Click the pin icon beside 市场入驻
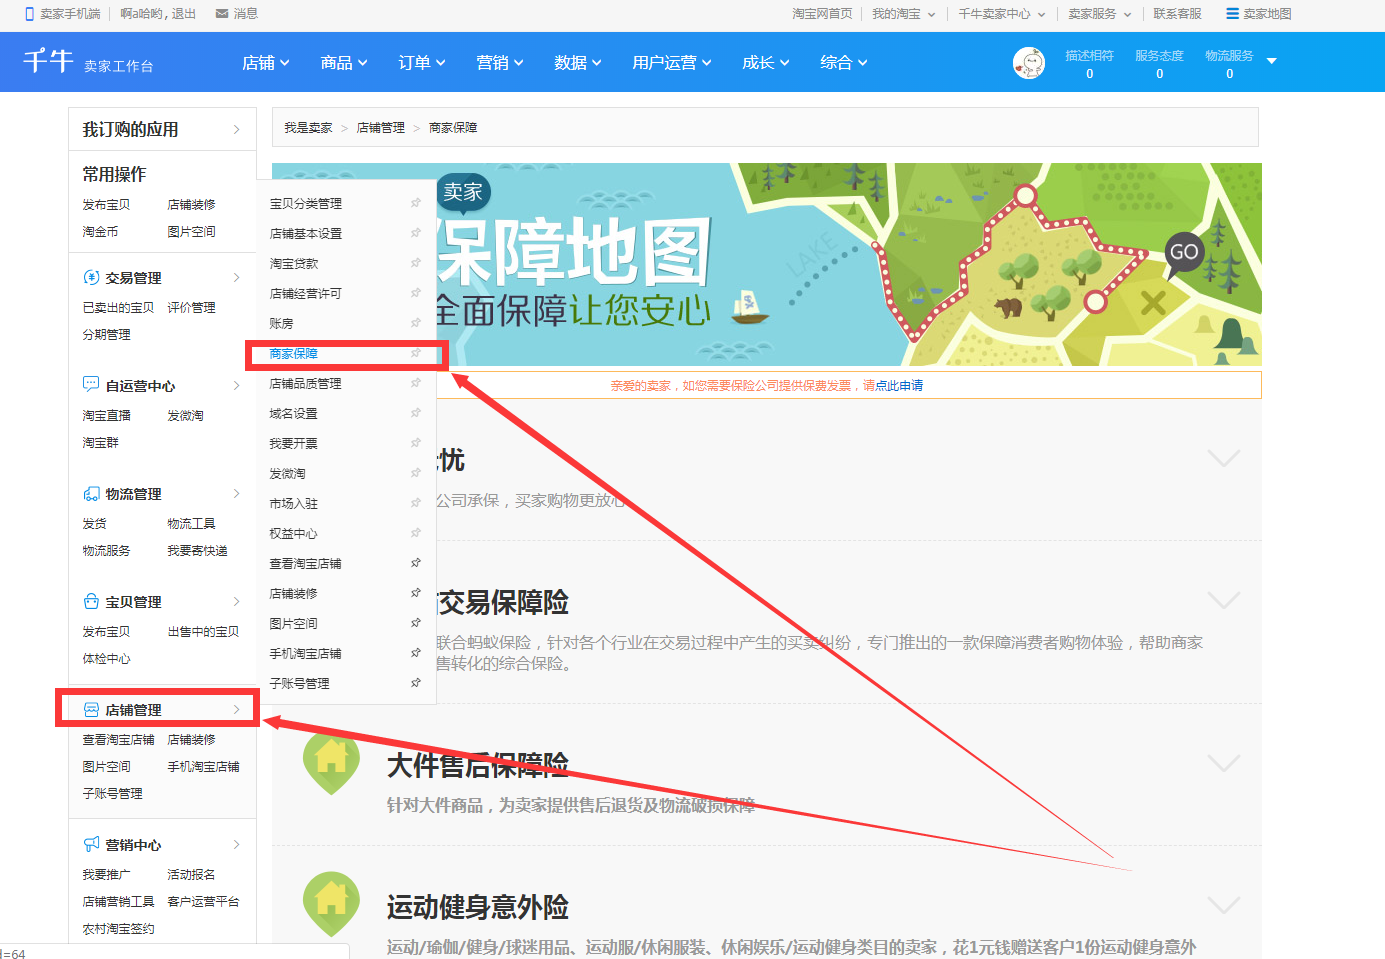The image size is (1385, 959). point(416,503)
